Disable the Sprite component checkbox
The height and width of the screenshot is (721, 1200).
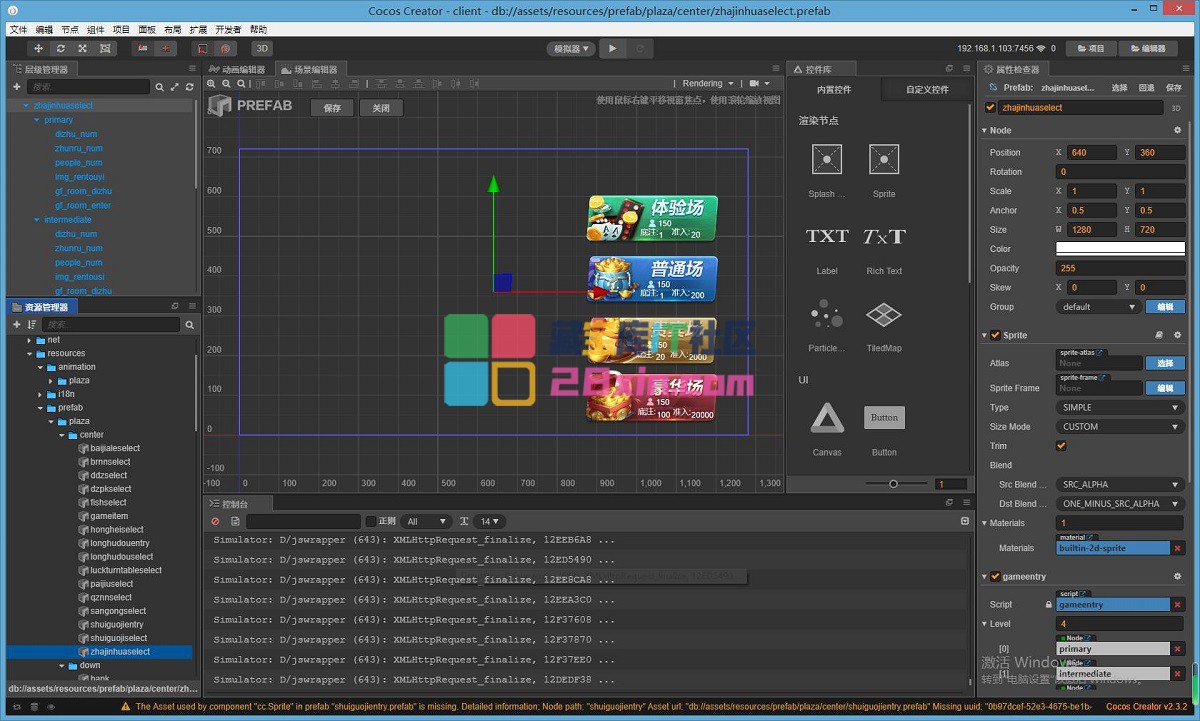tap(995, 335)
